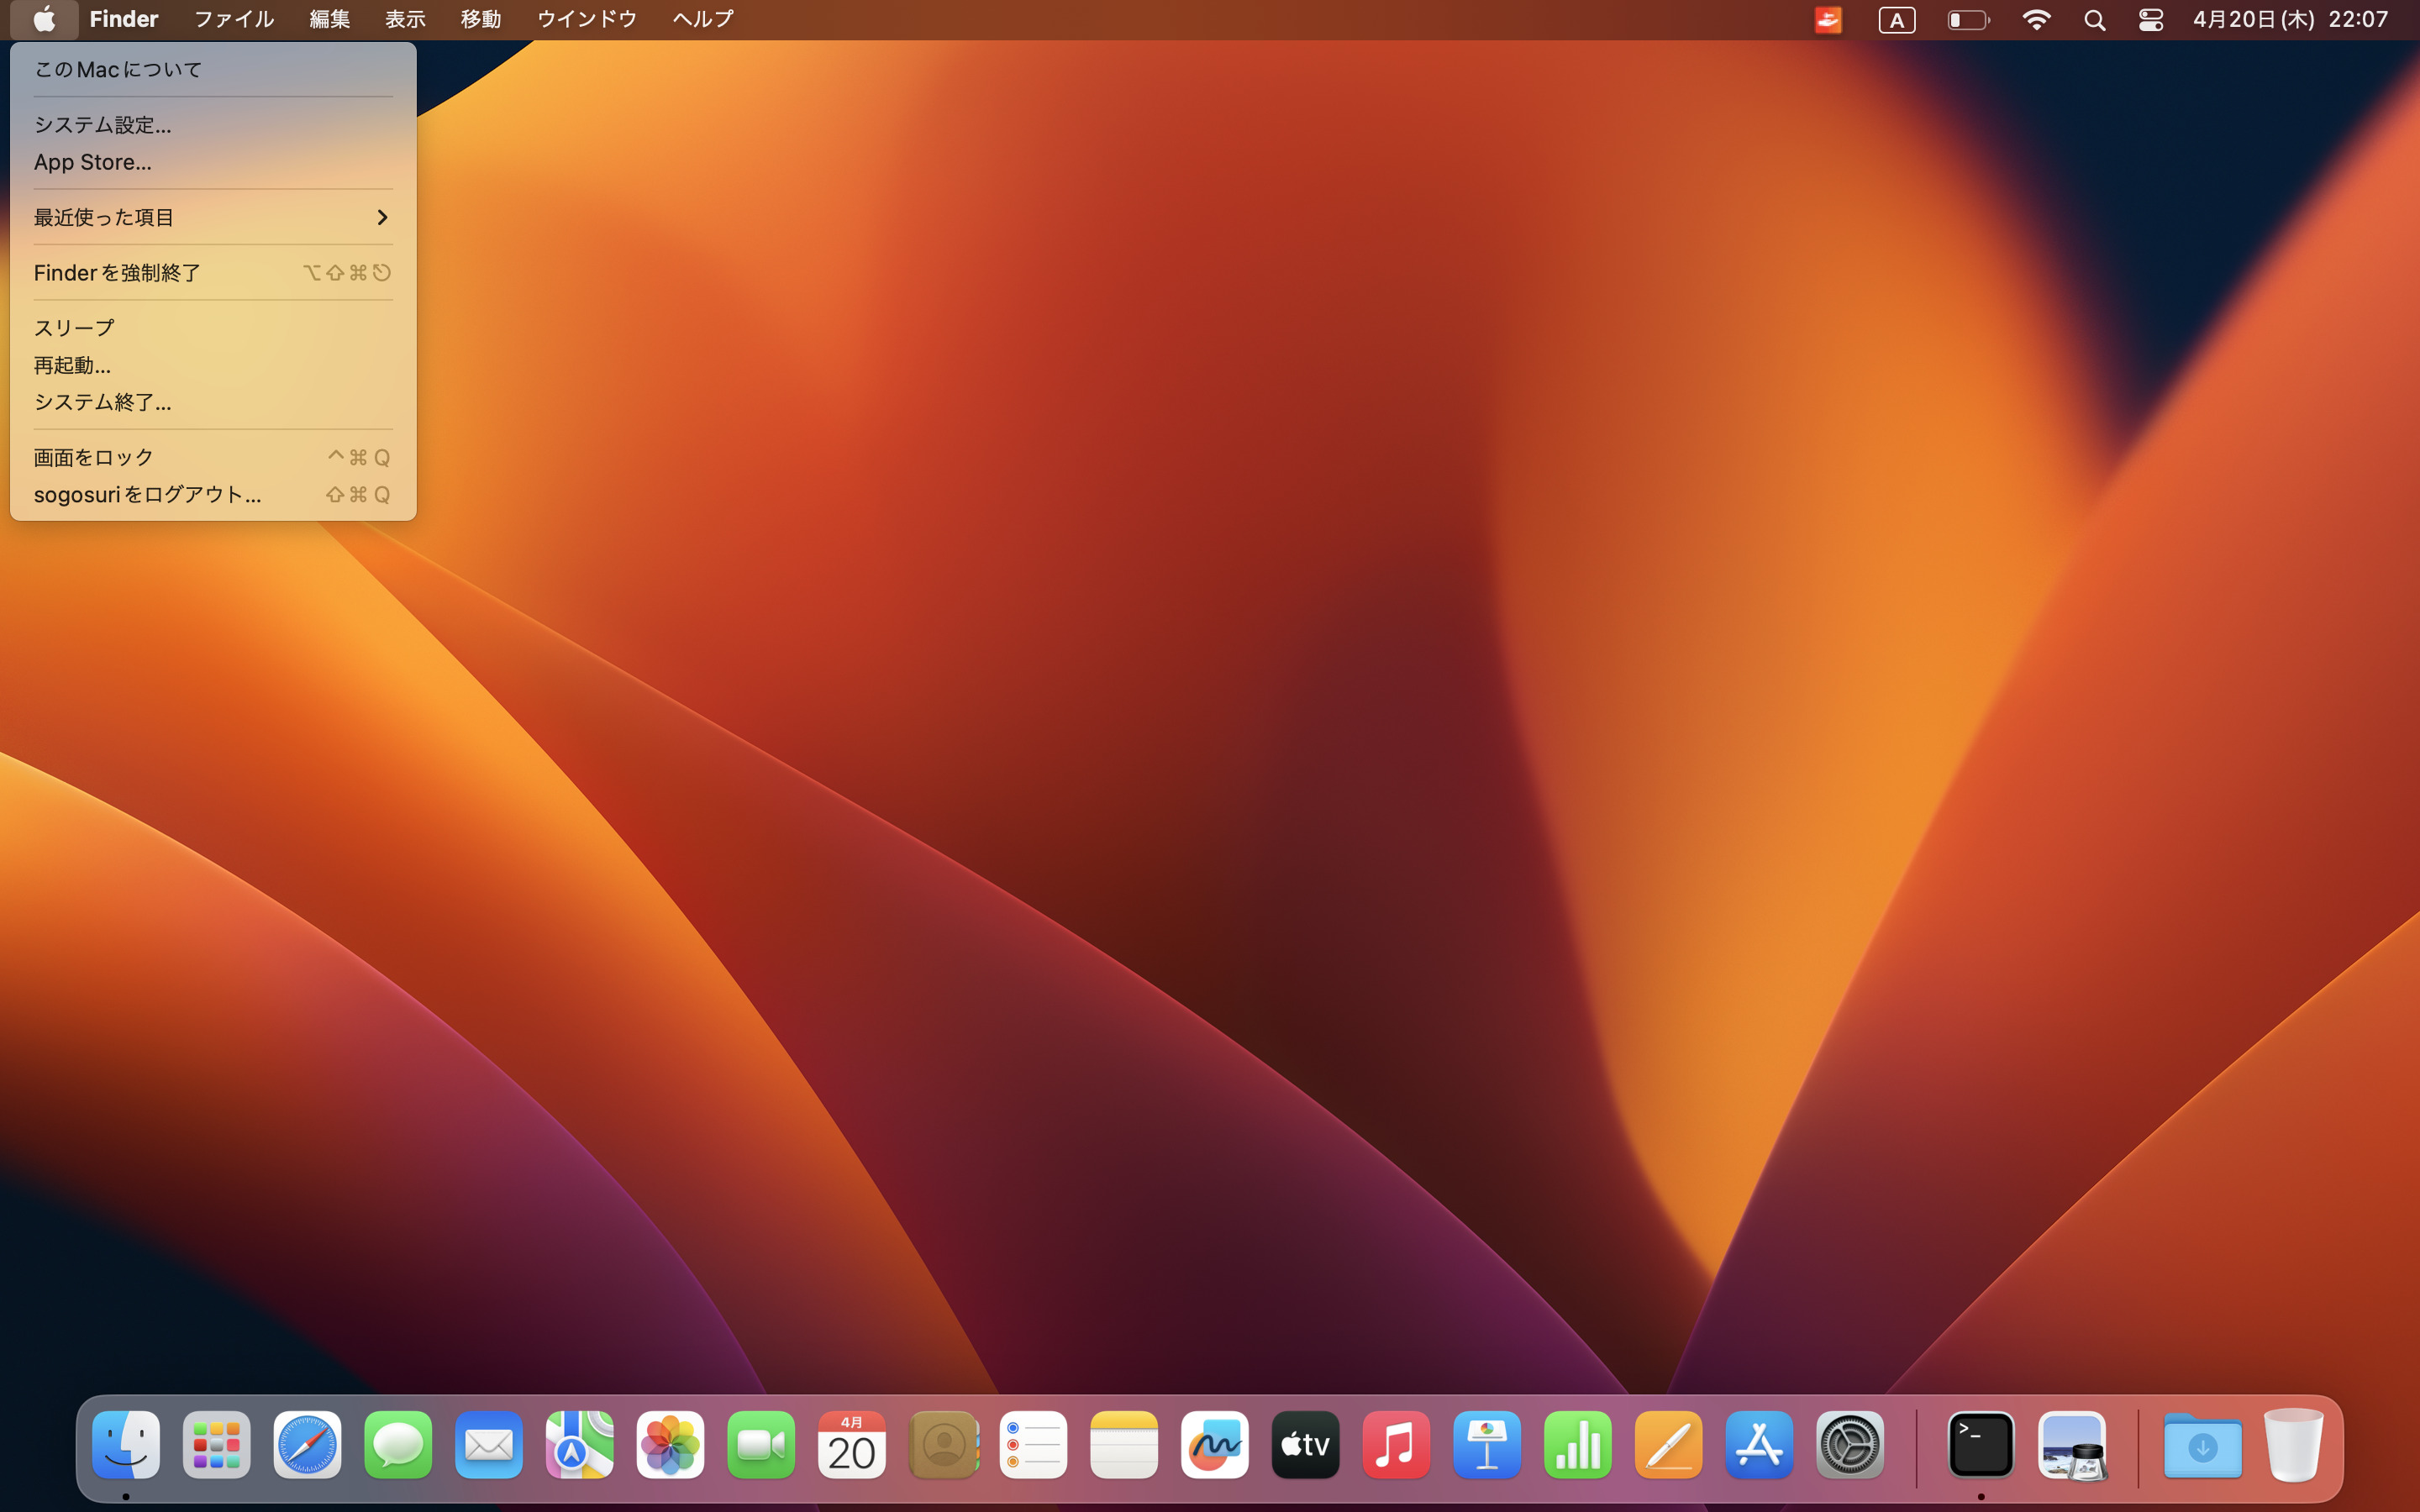The height and width of the screenshot is (1512, 2420).
Task: Select このMacについて
Action: point(213,70)
